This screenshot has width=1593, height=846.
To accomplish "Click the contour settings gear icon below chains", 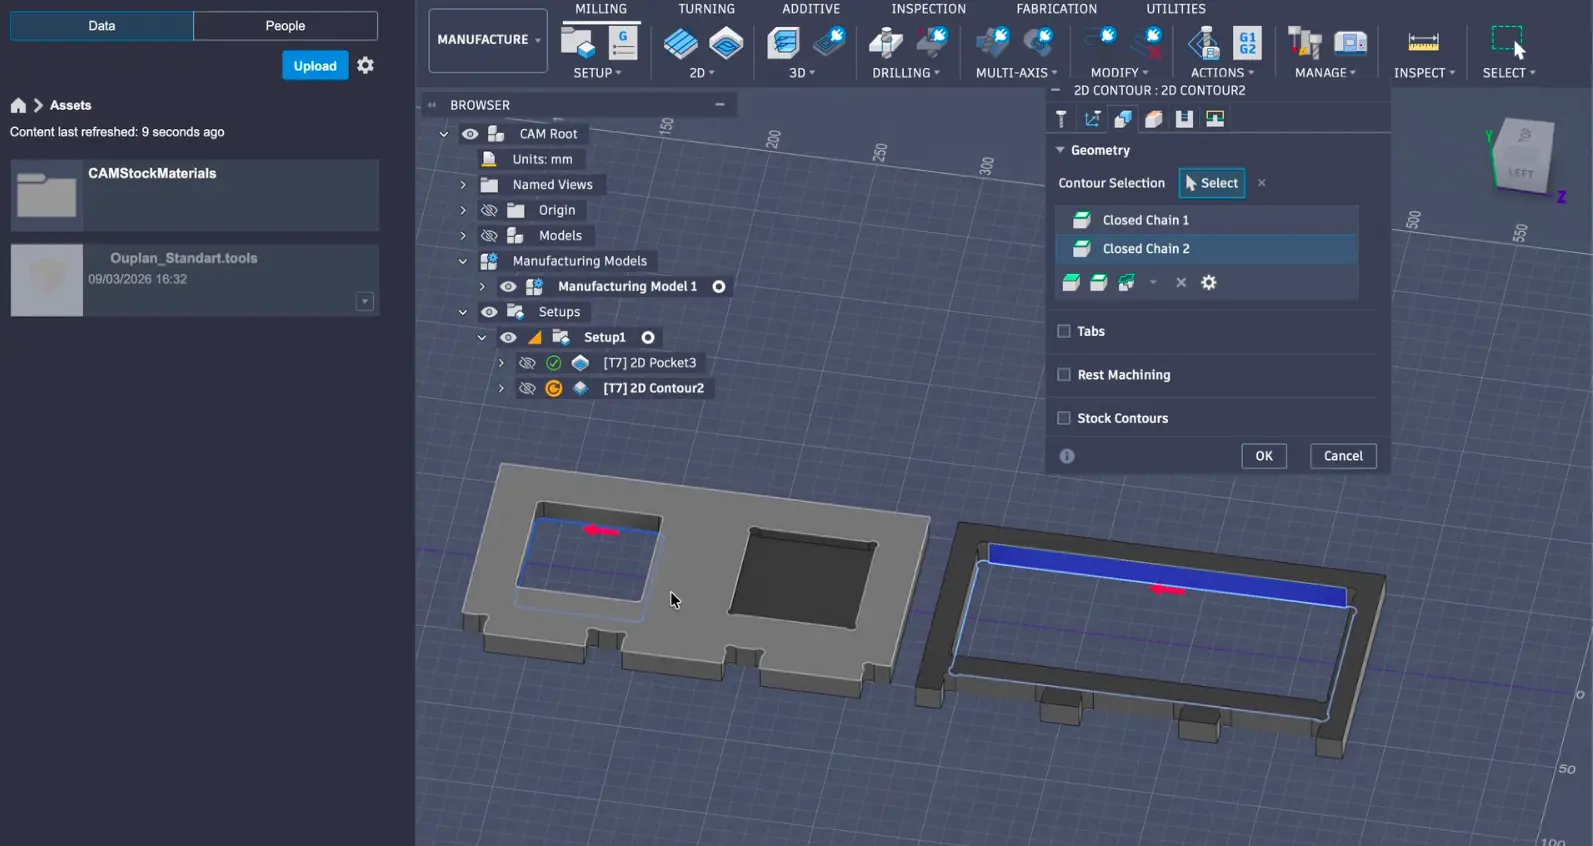I will pos(1209,283).
